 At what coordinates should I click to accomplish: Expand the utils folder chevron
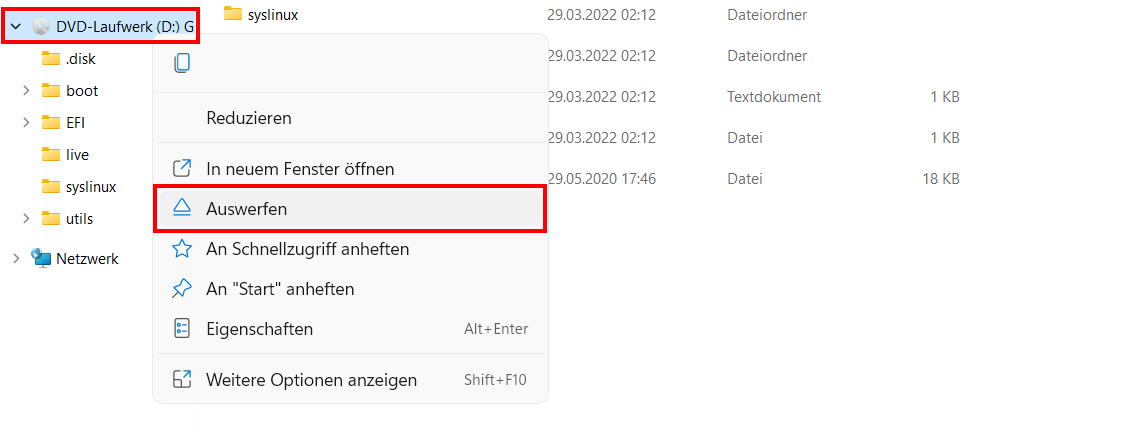[26, 219]
